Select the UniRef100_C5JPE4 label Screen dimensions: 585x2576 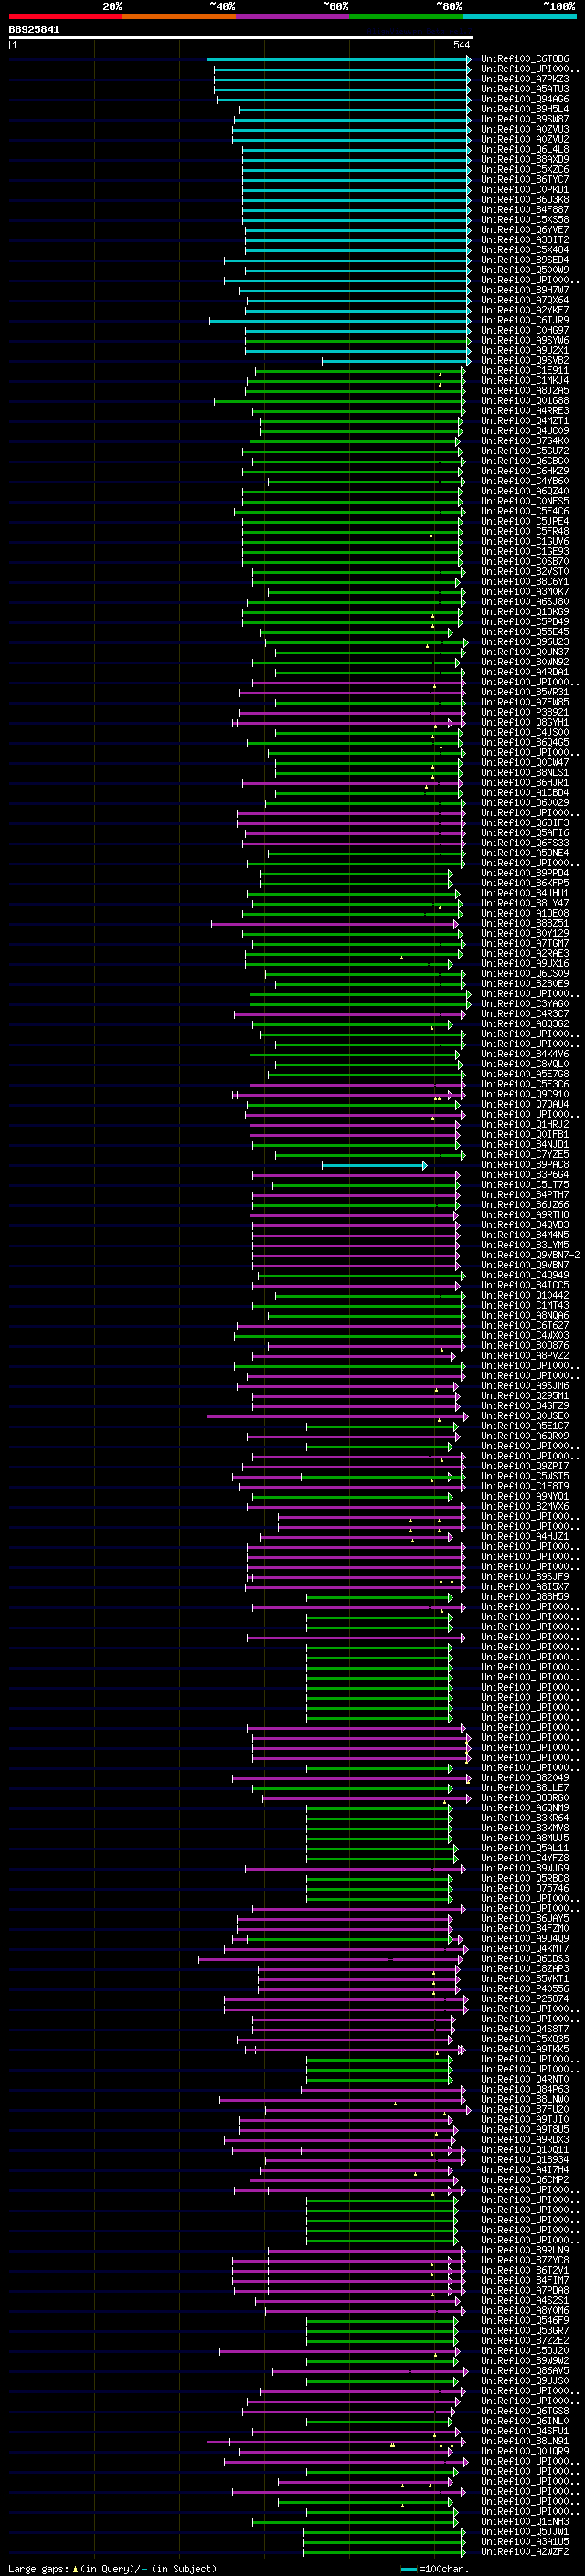pos(524,521)
